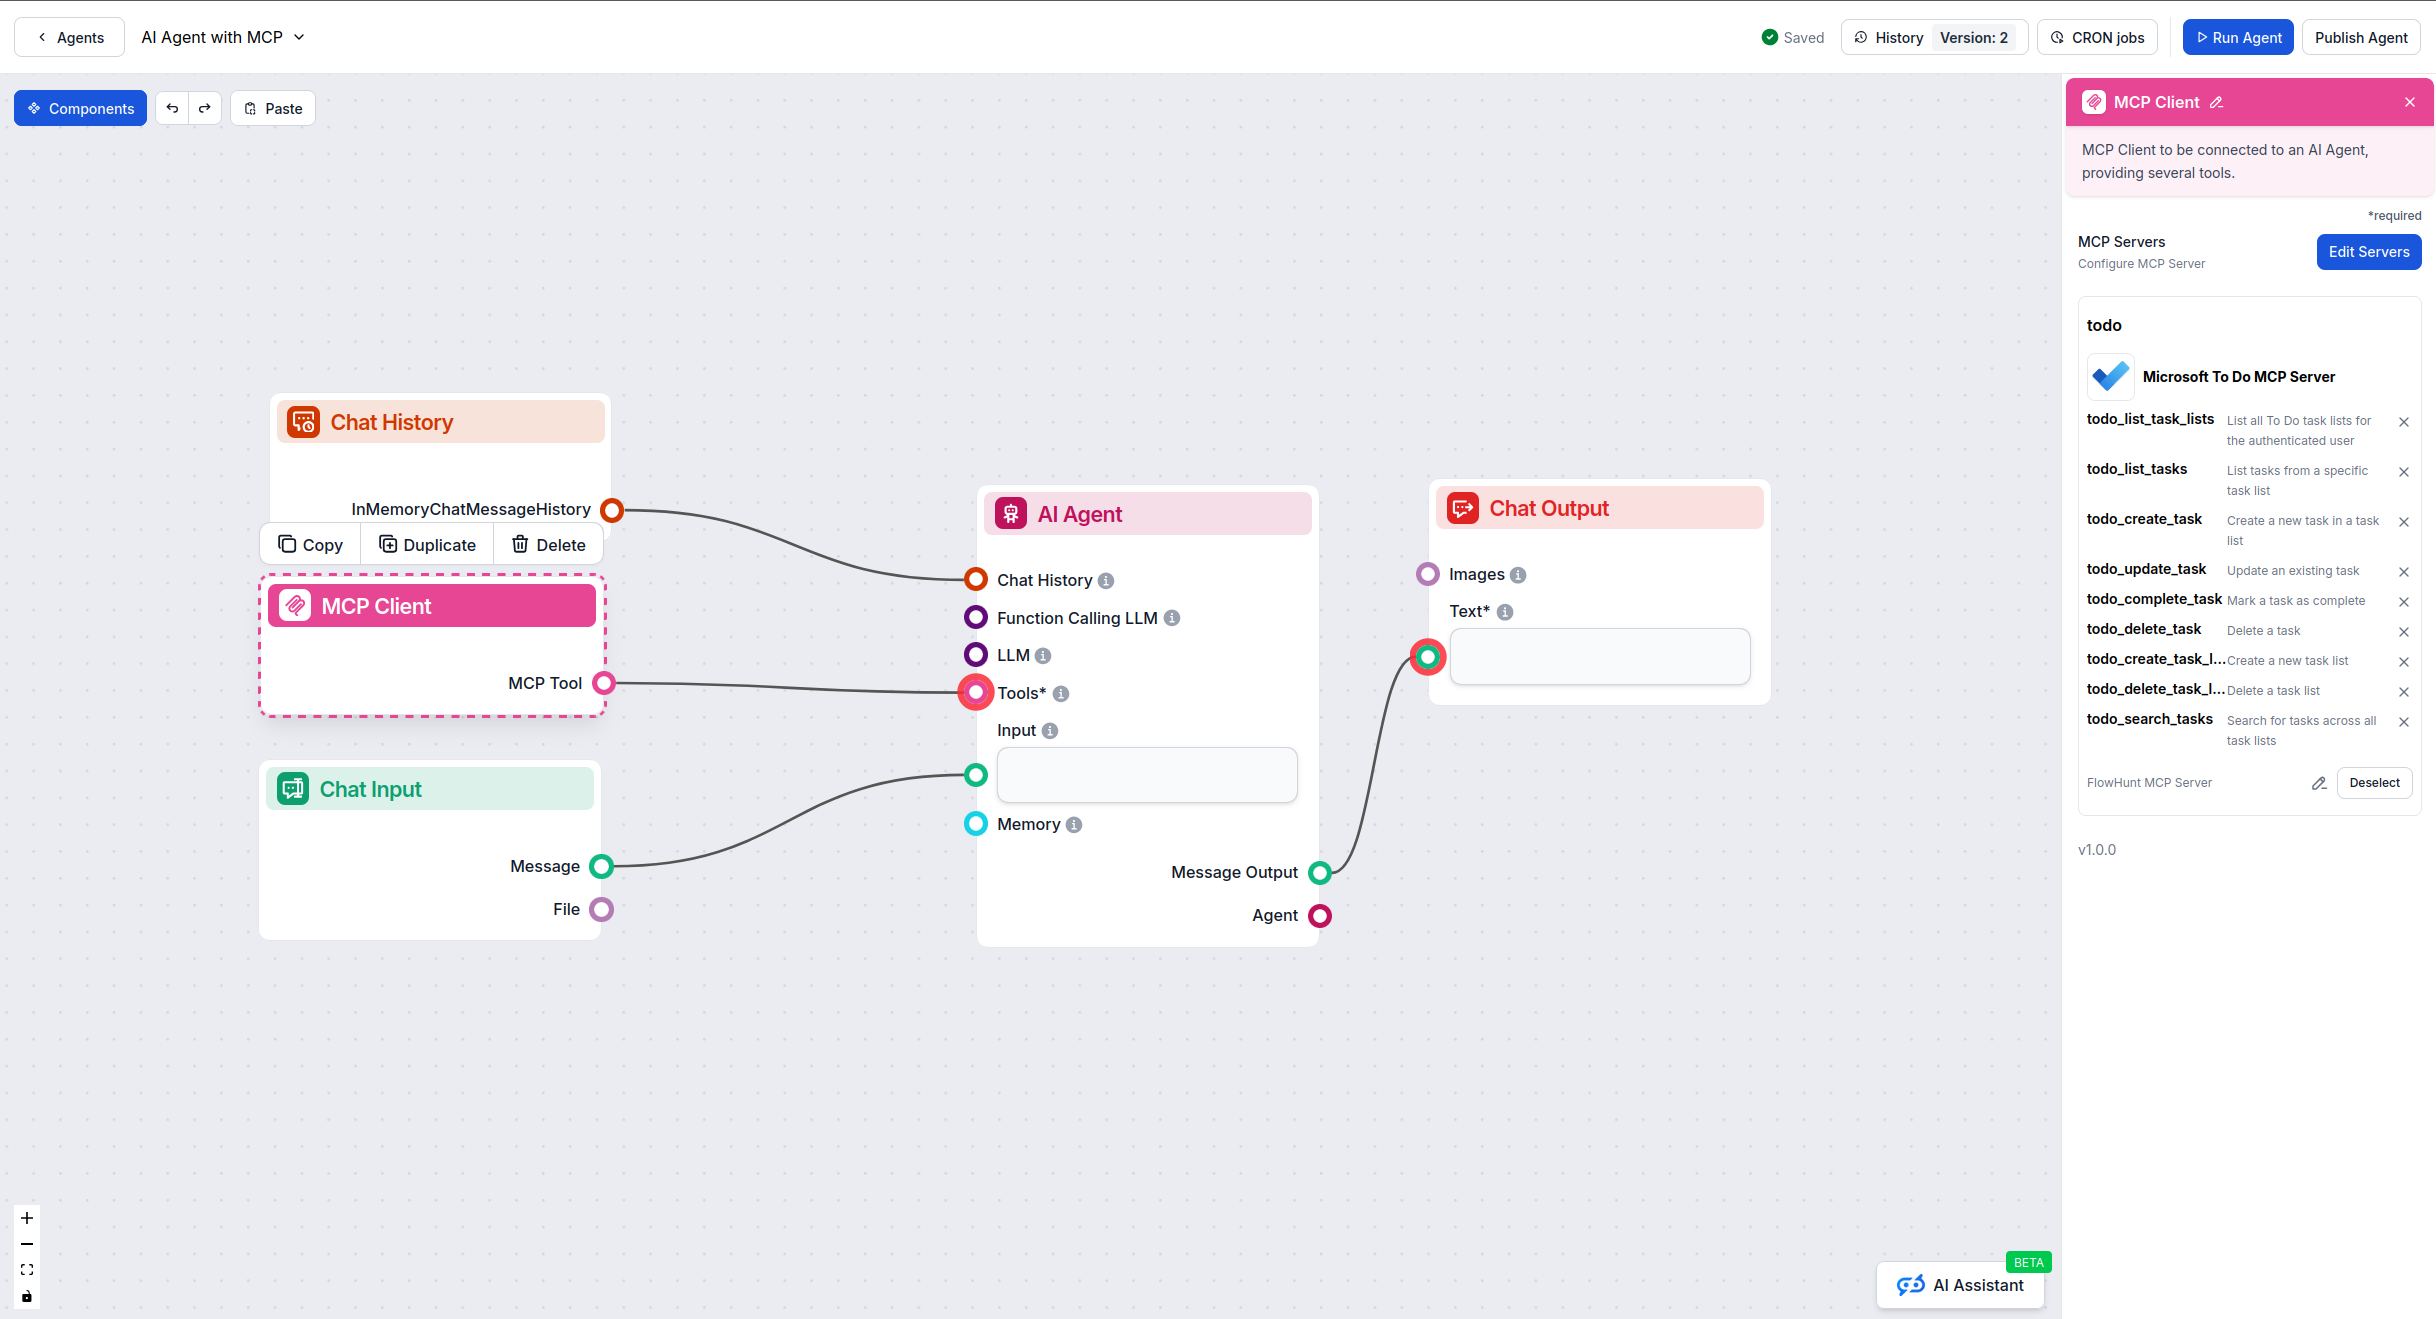Viewport: 2436px width, 1319px height.
Task: Deselect the todo_create_task tool
Action: point(2404,521)
